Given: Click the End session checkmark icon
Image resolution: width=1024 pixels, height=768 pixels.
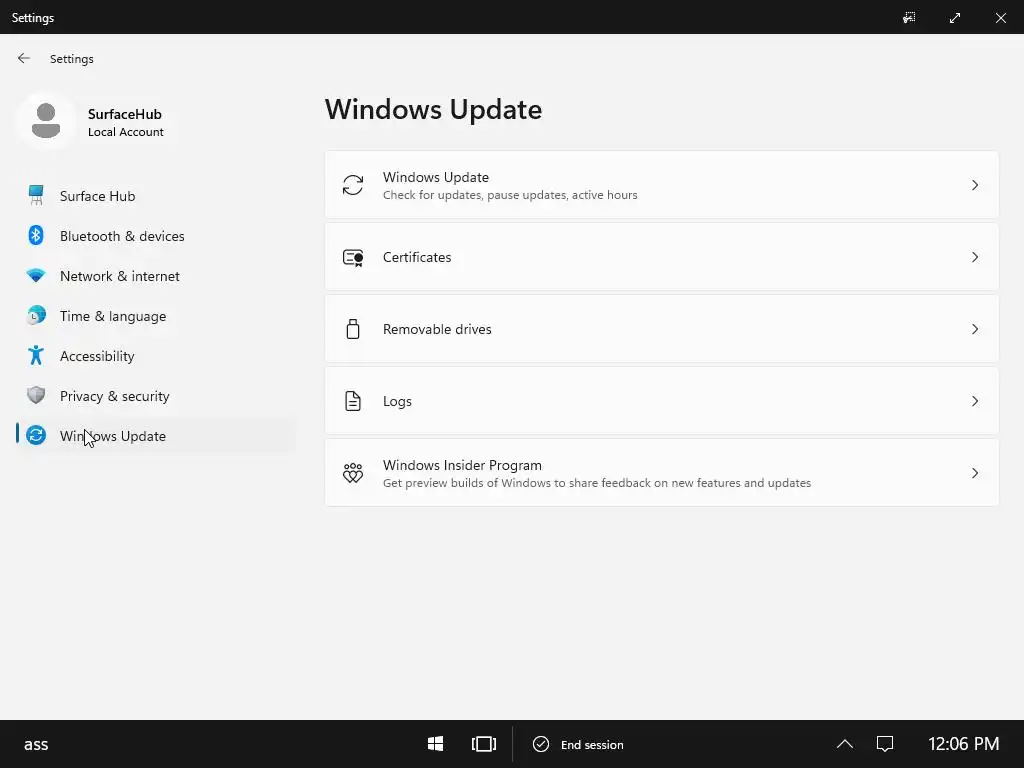Looking at the screenshot, I should [x=541, y=744].
